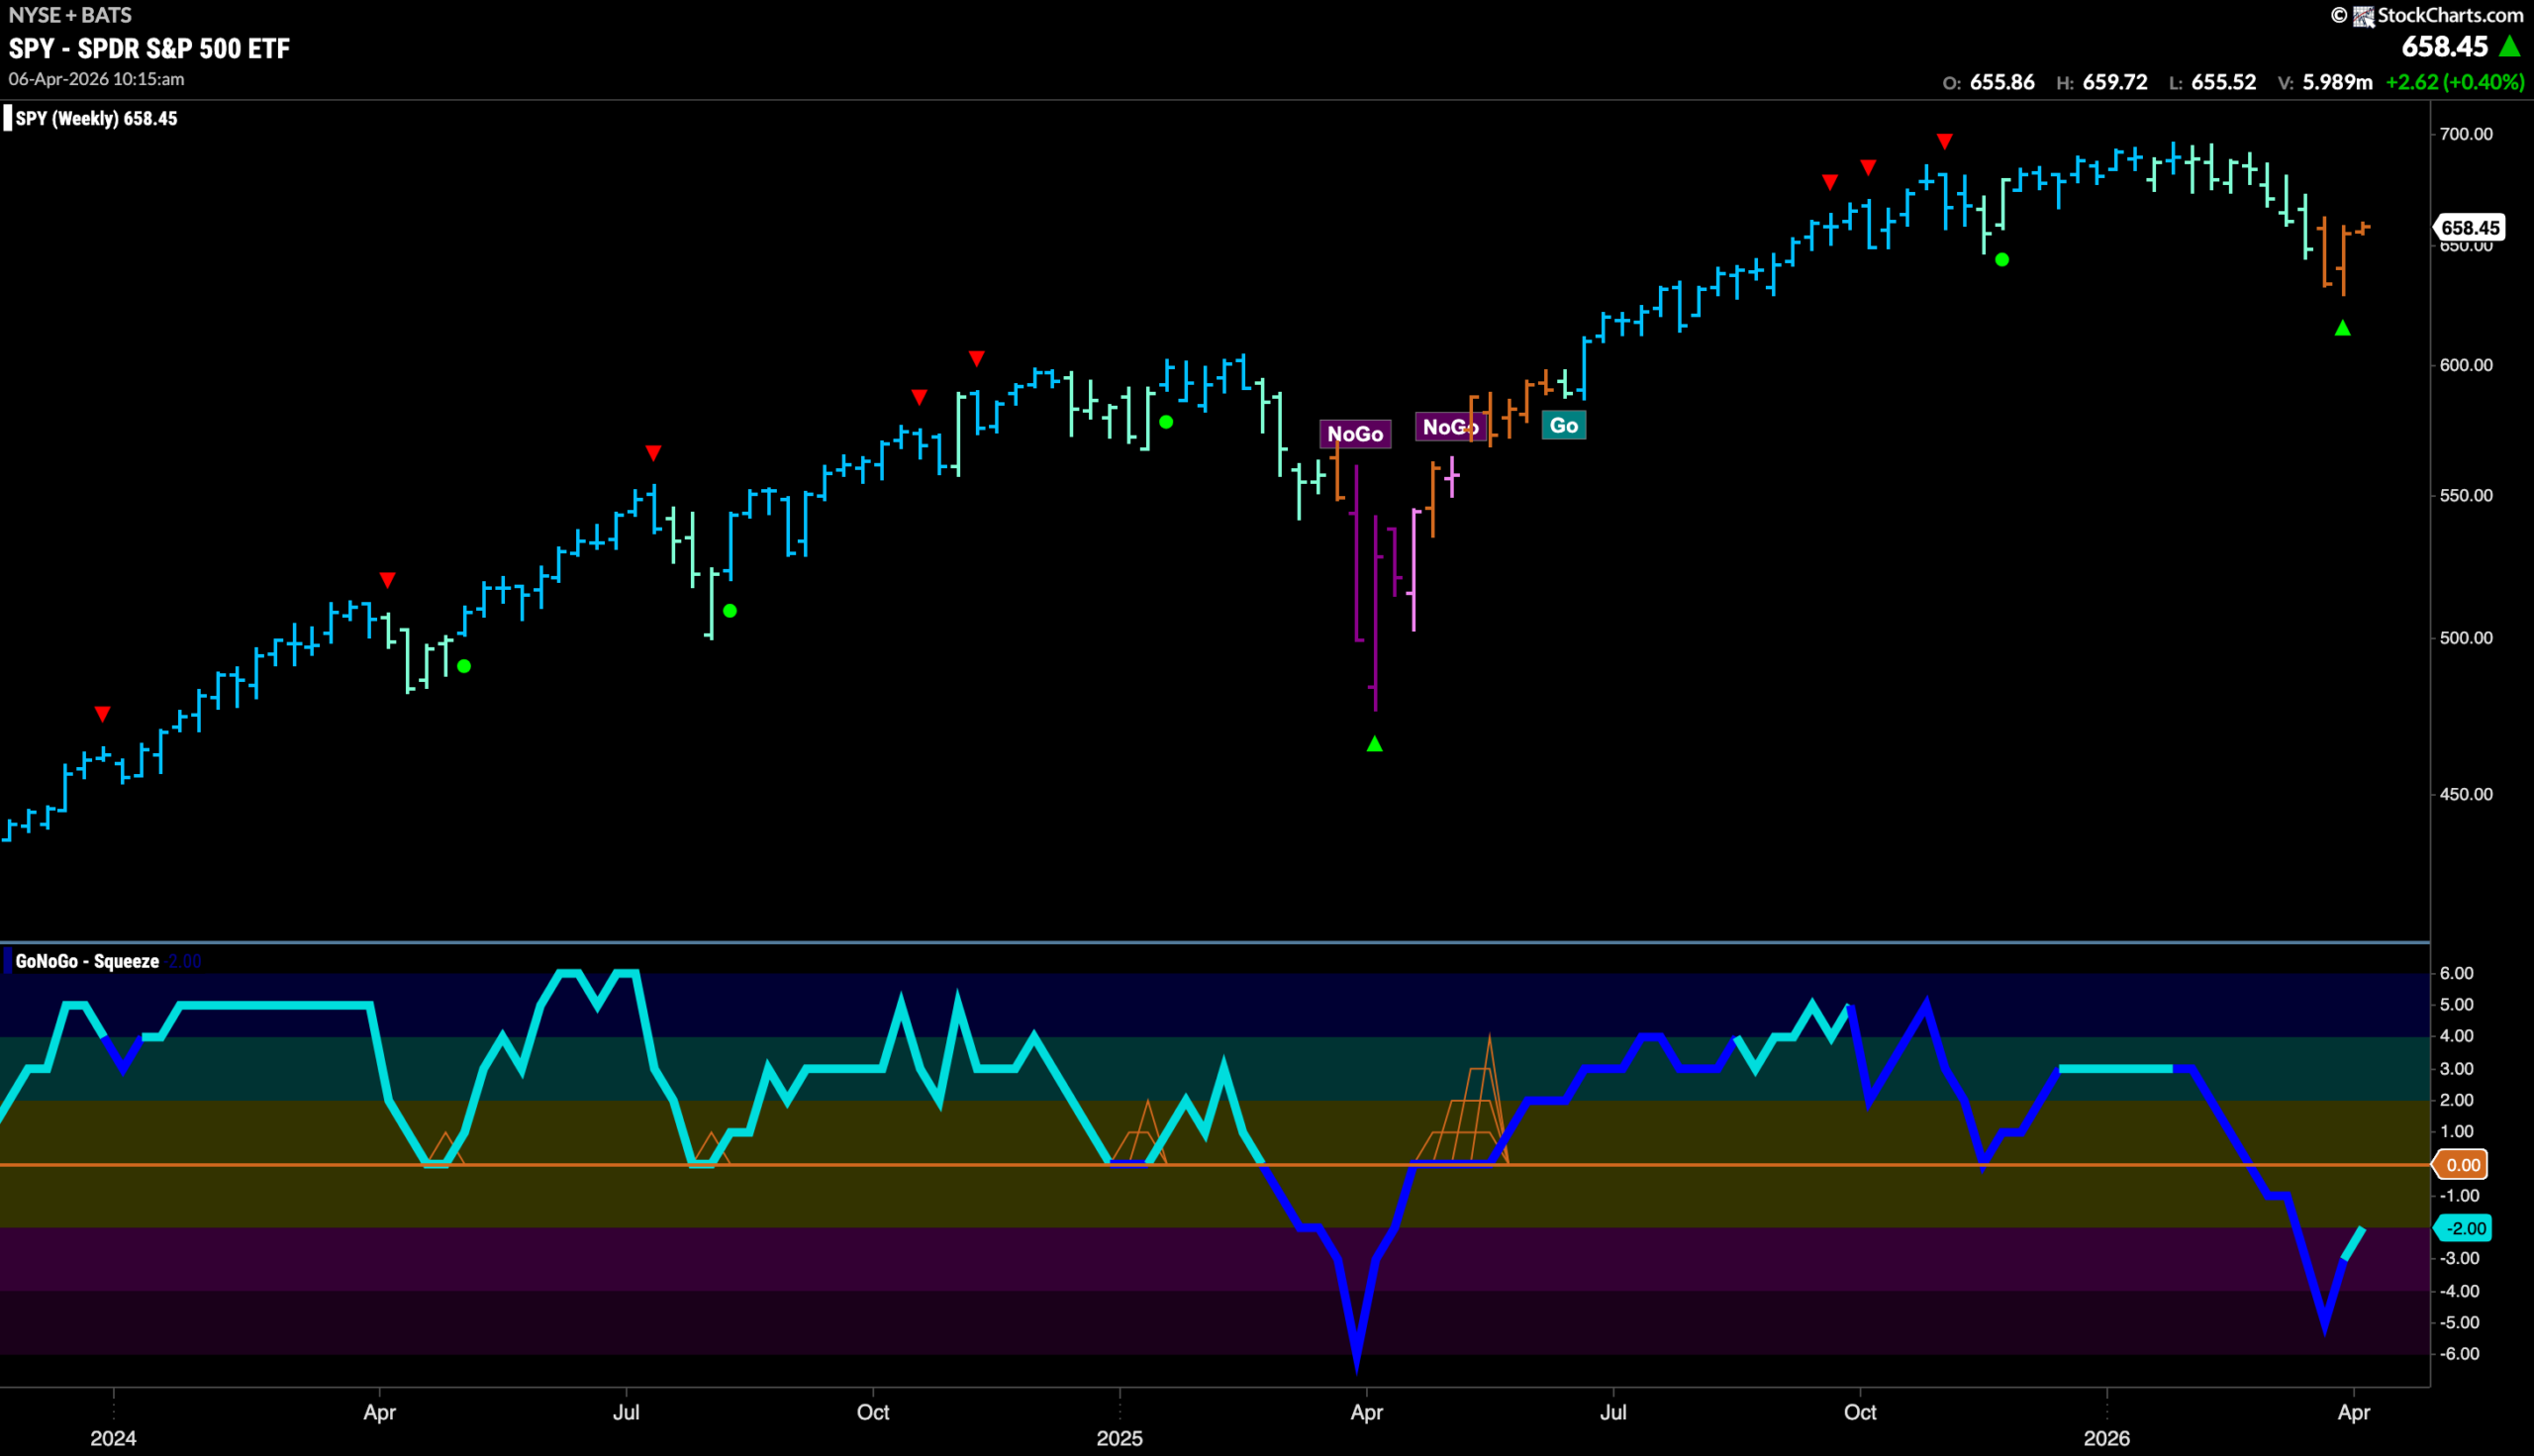The width and height of the screenshot is (2534, 1456).
Task: Click the red down arrow at the start of 2024
Action: [x=102, y=714]
